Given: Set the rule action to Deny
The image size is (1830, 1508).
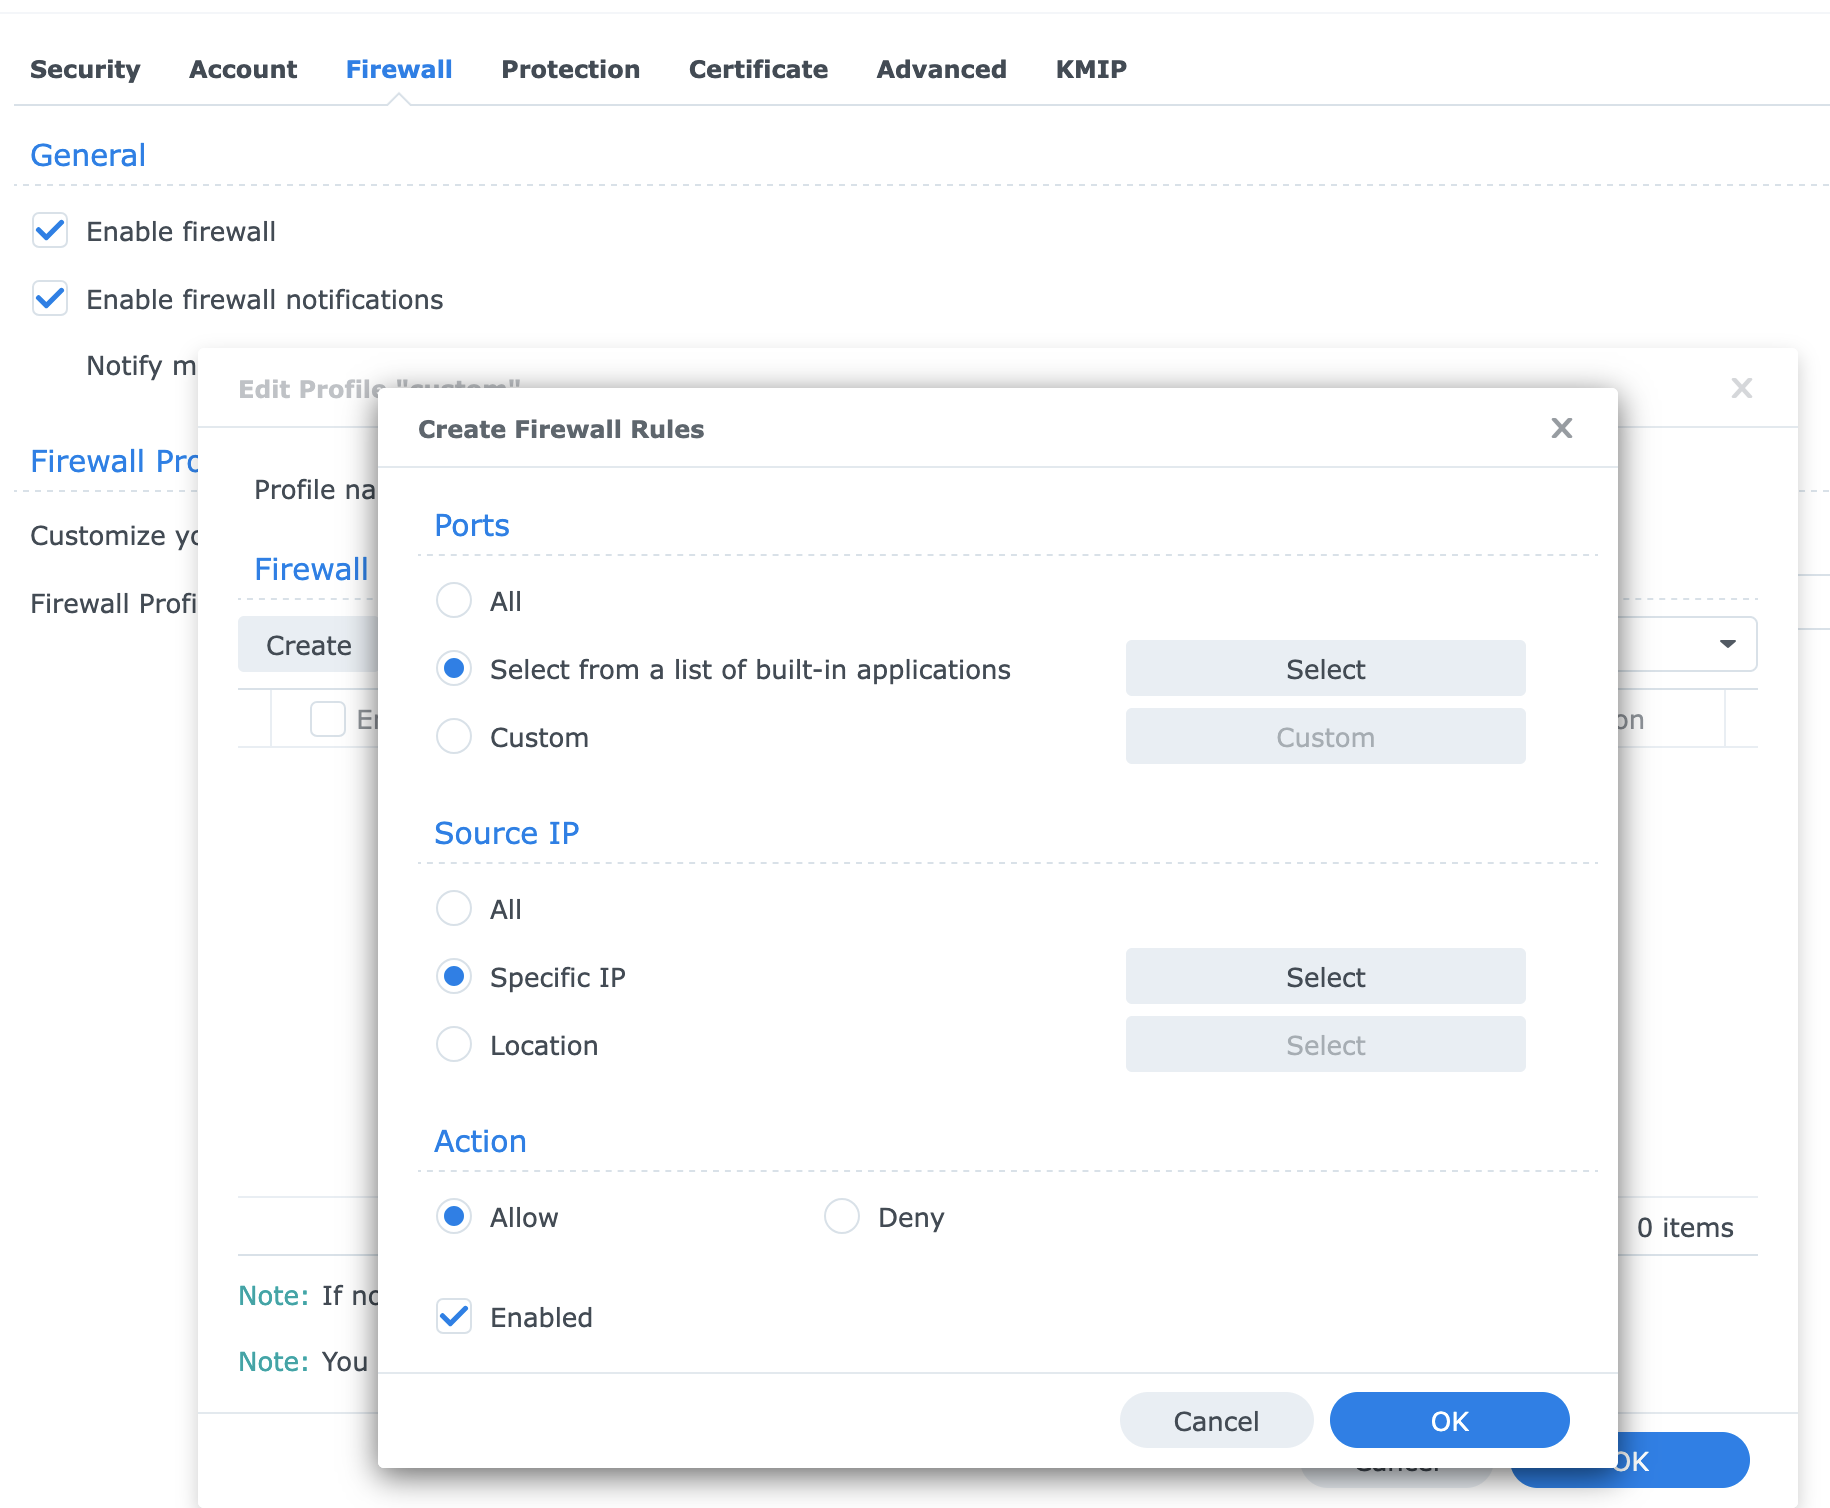Looking at the screenshot, I should pos(842,1216).
